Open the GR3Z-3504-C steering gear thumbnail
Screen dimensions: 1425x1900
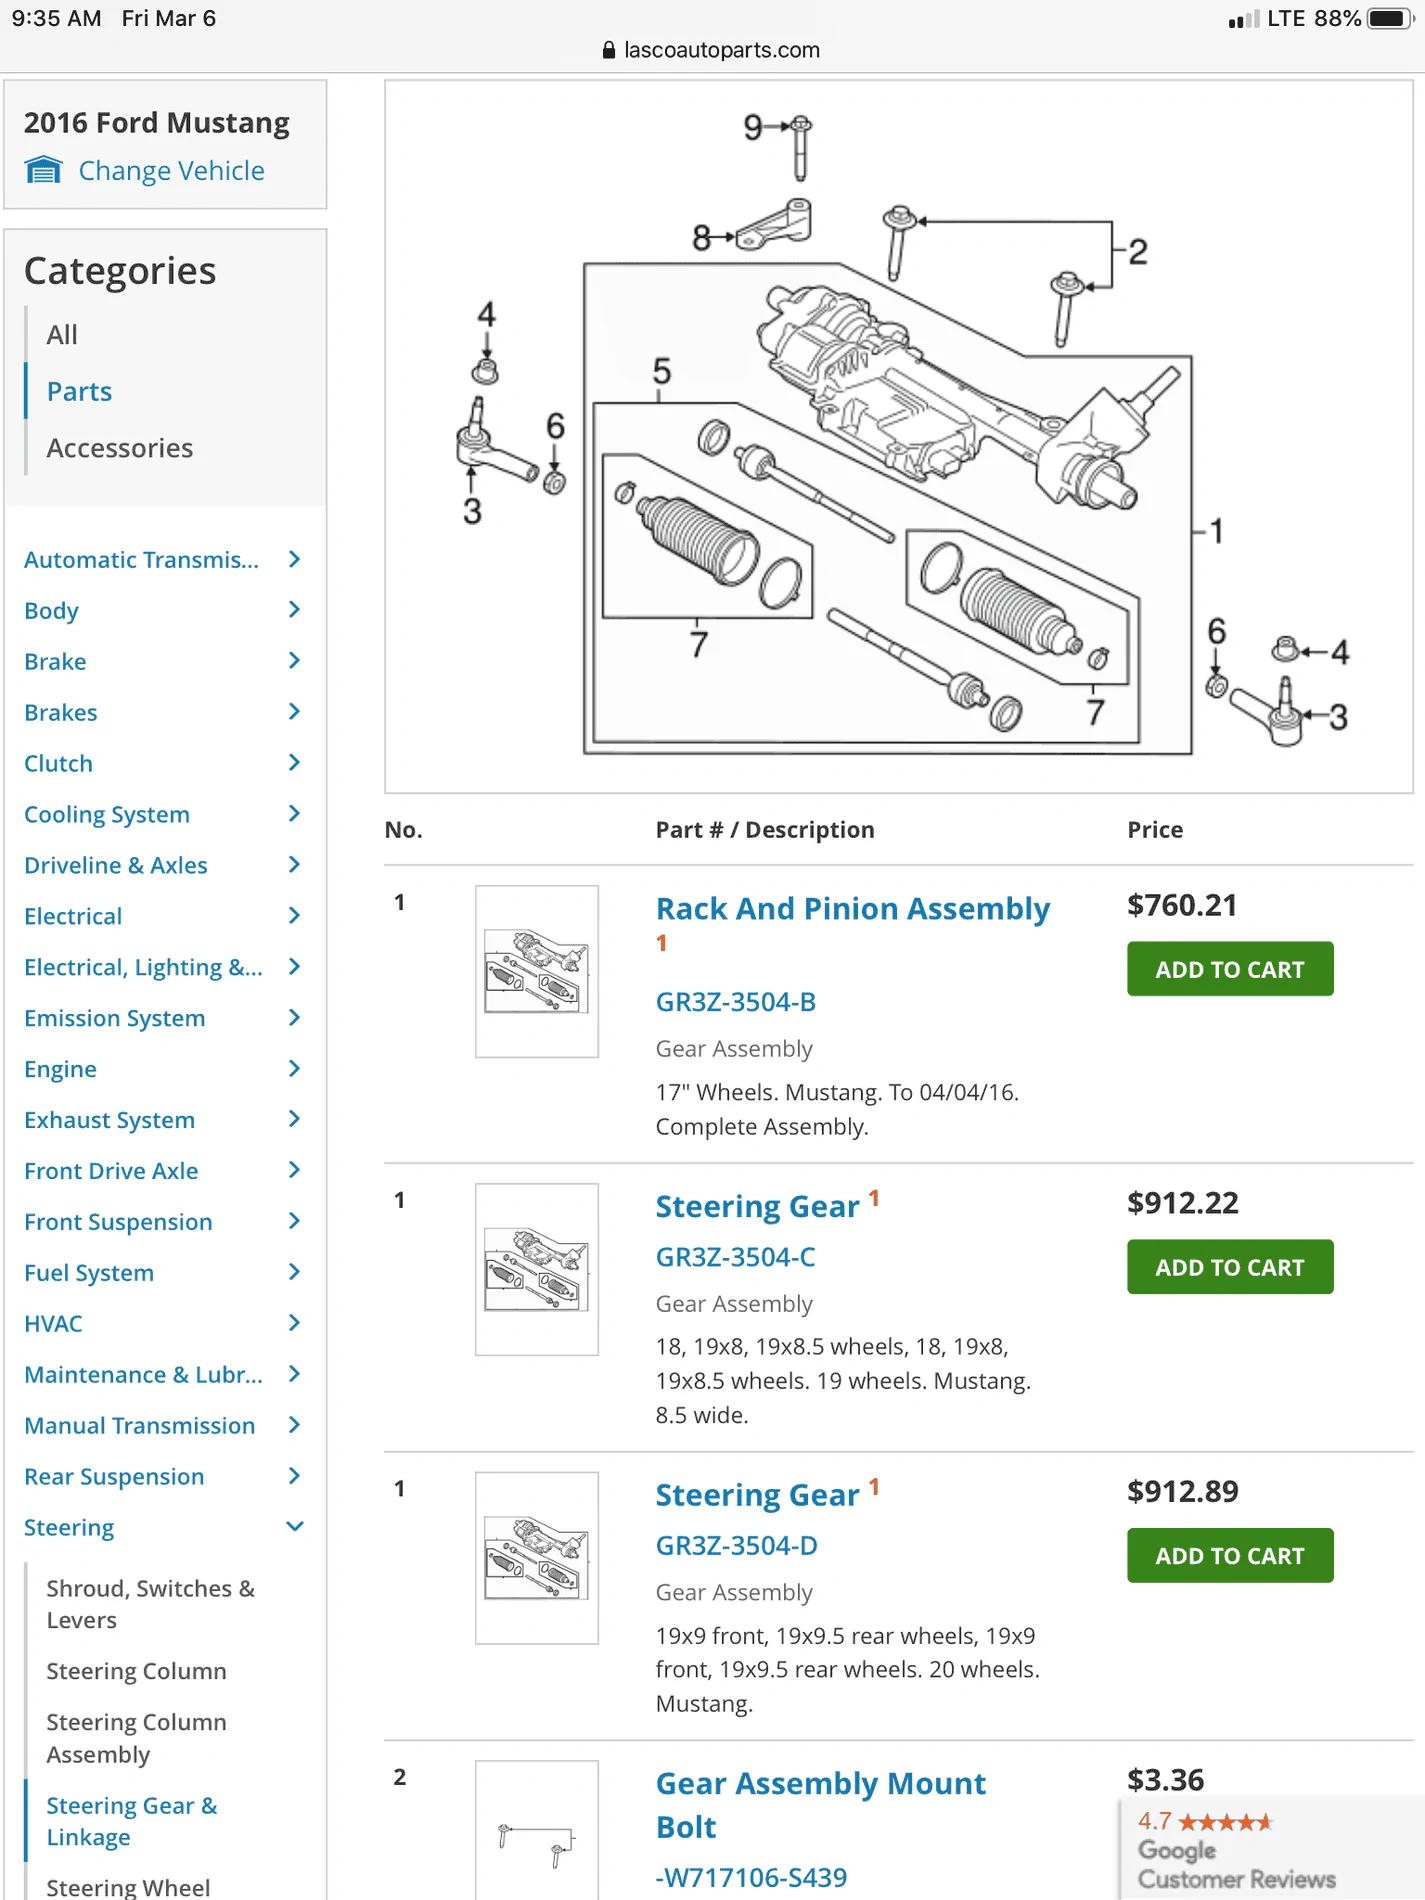point(537,1270)
